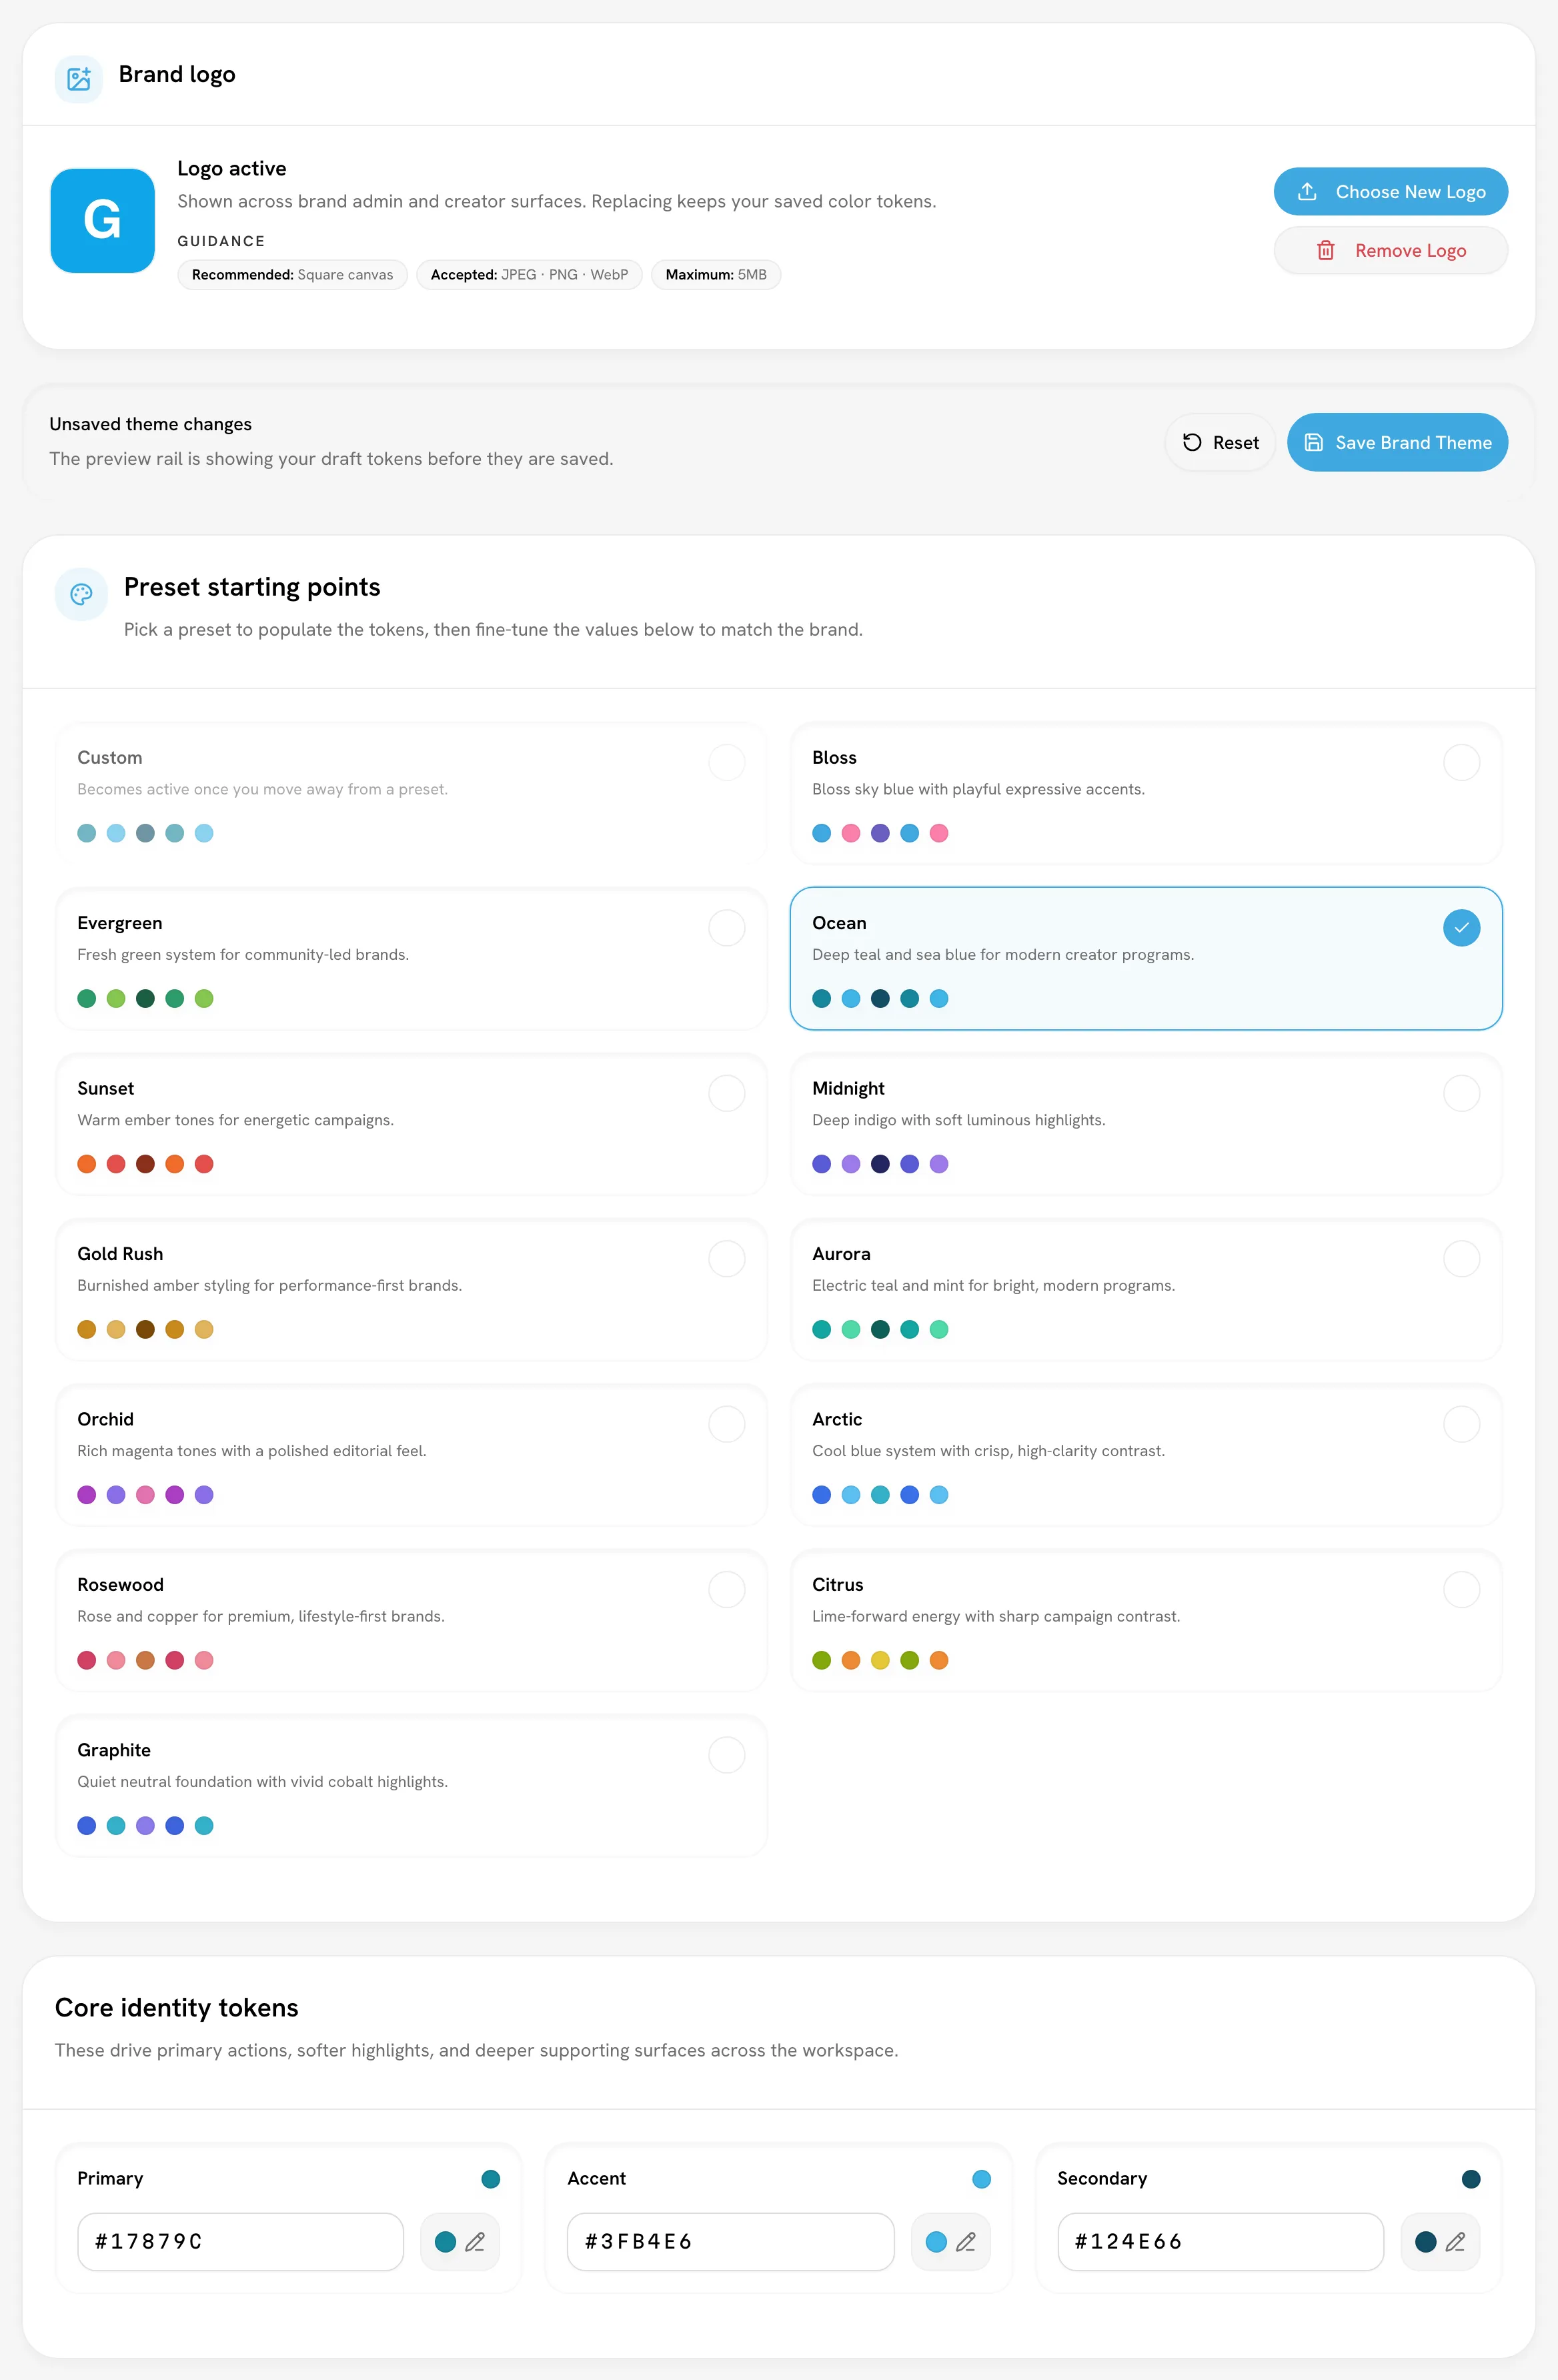The image size is (1558, 2380).
Task: Click the palette icon beside Preset starting points
Action: (81, 594)
